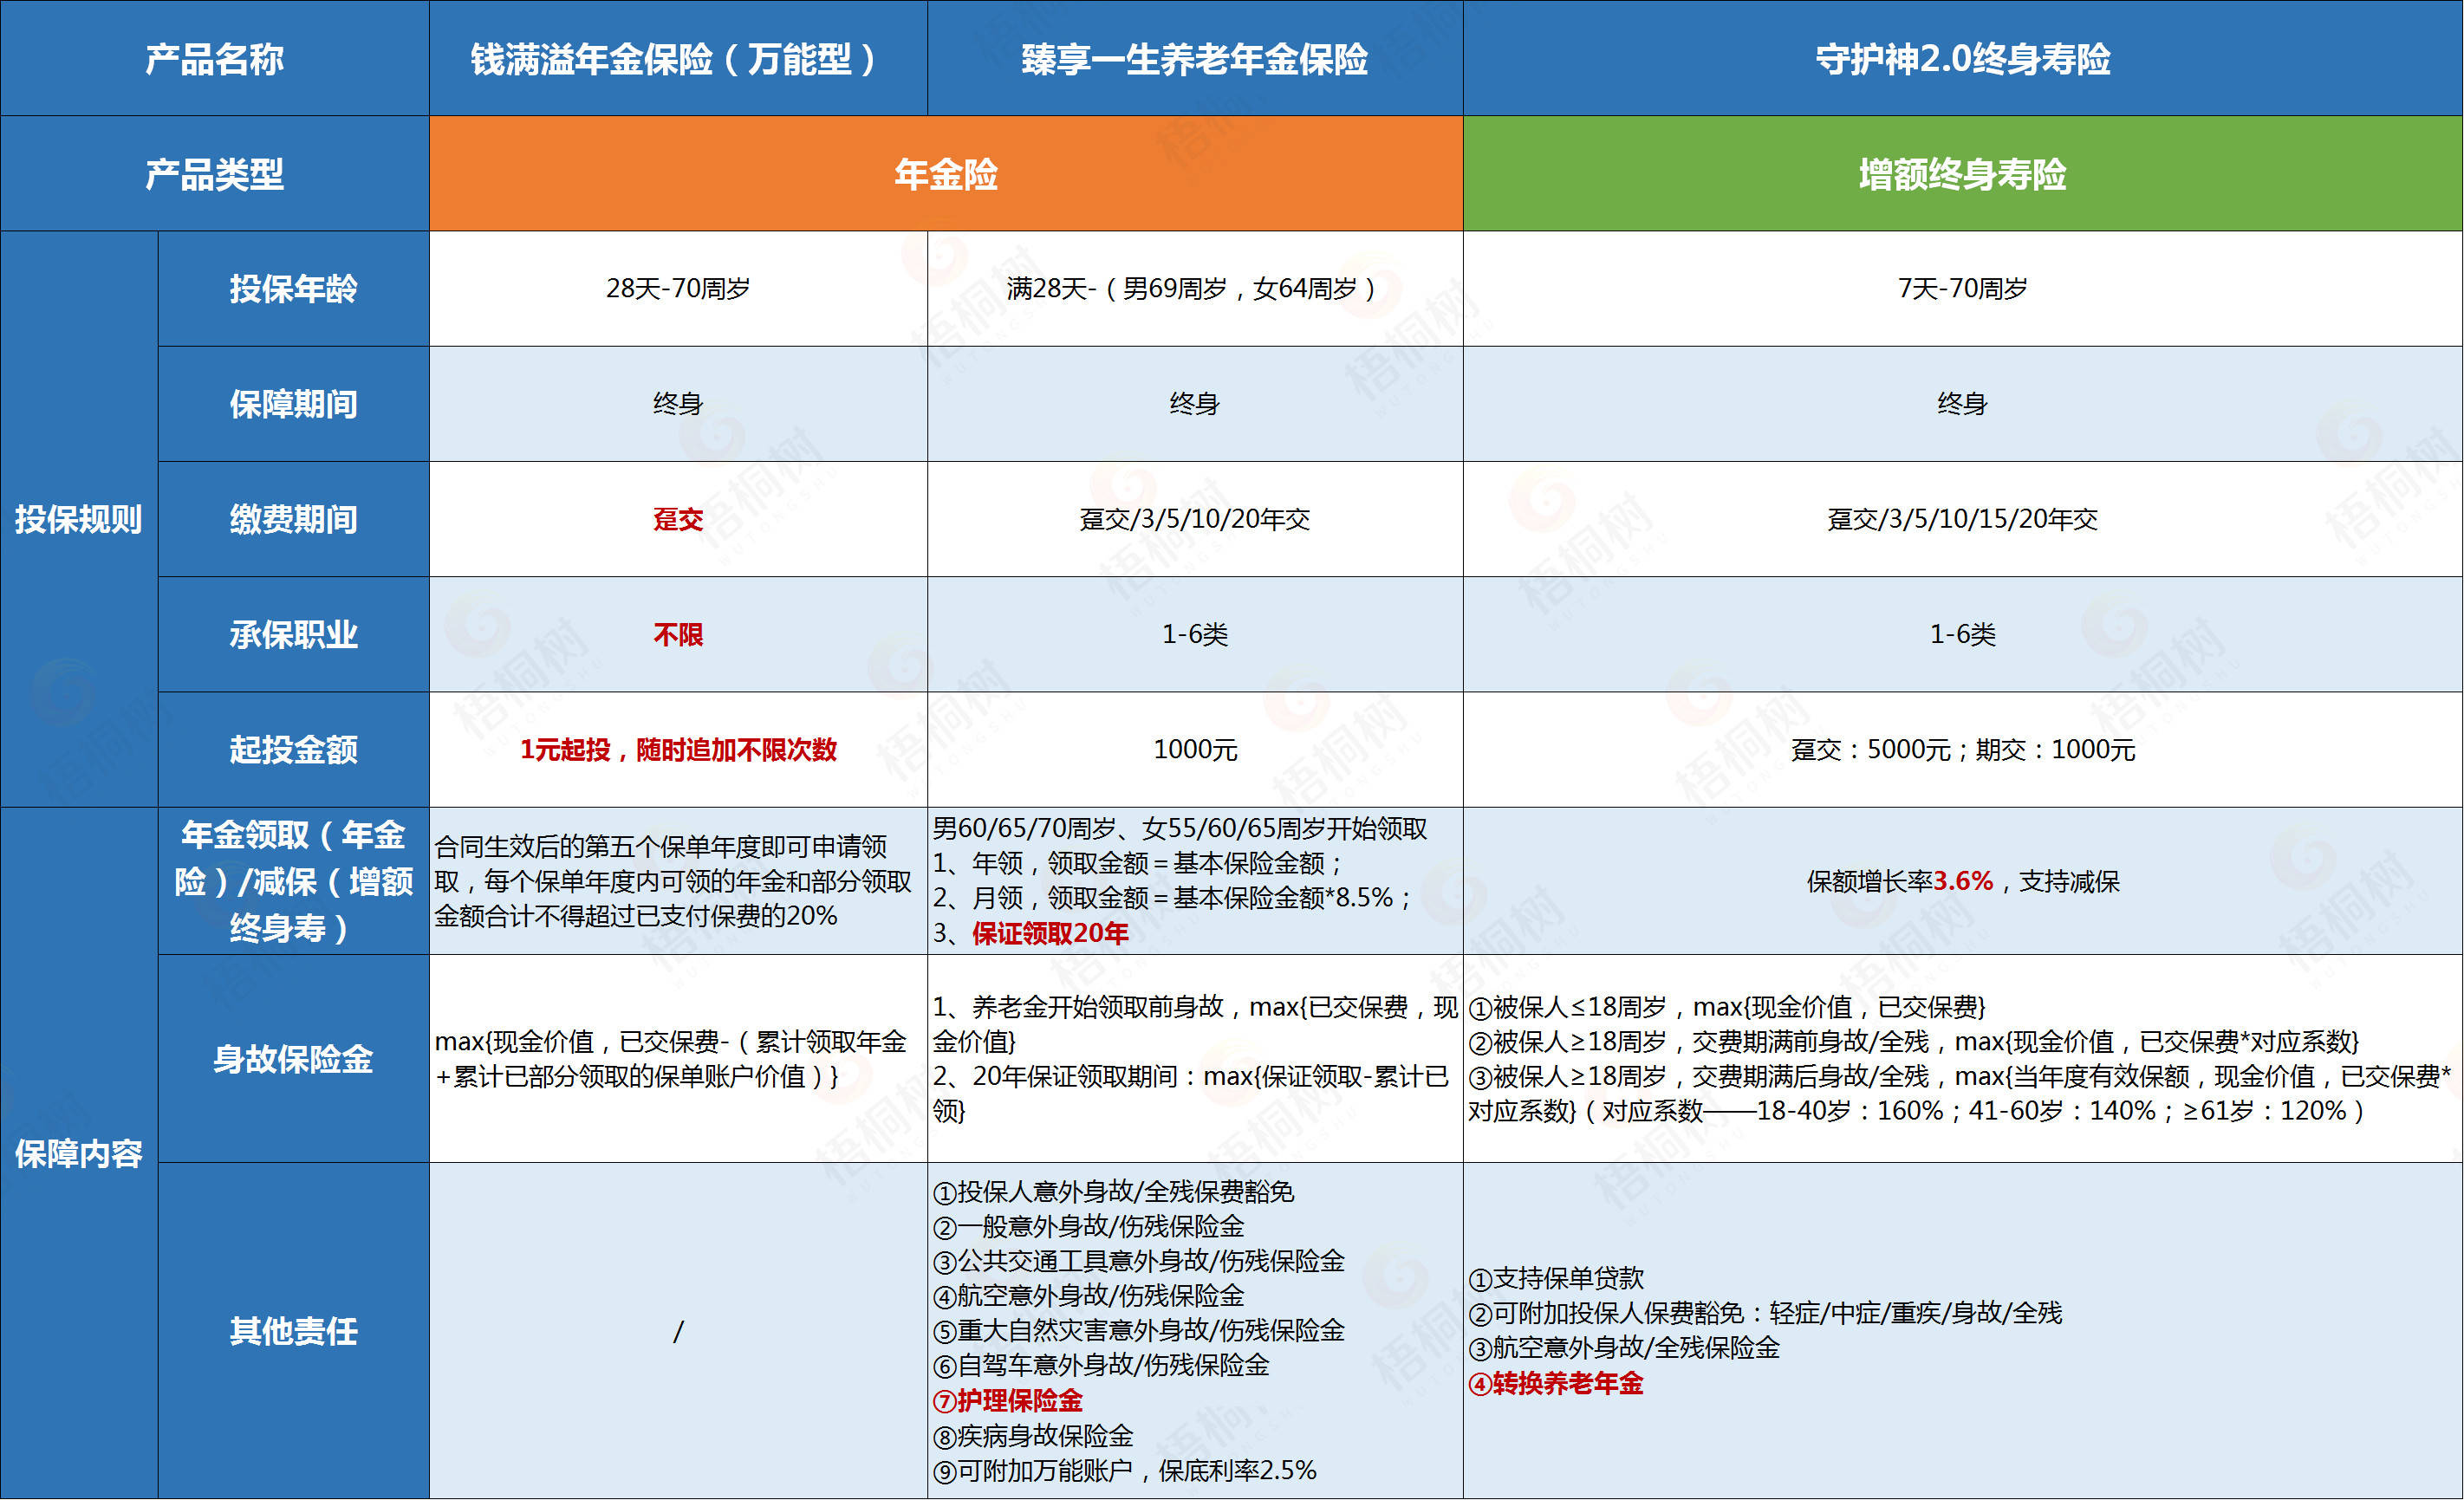Select '终身' under 钱满溢年金保险

[678, 404]
